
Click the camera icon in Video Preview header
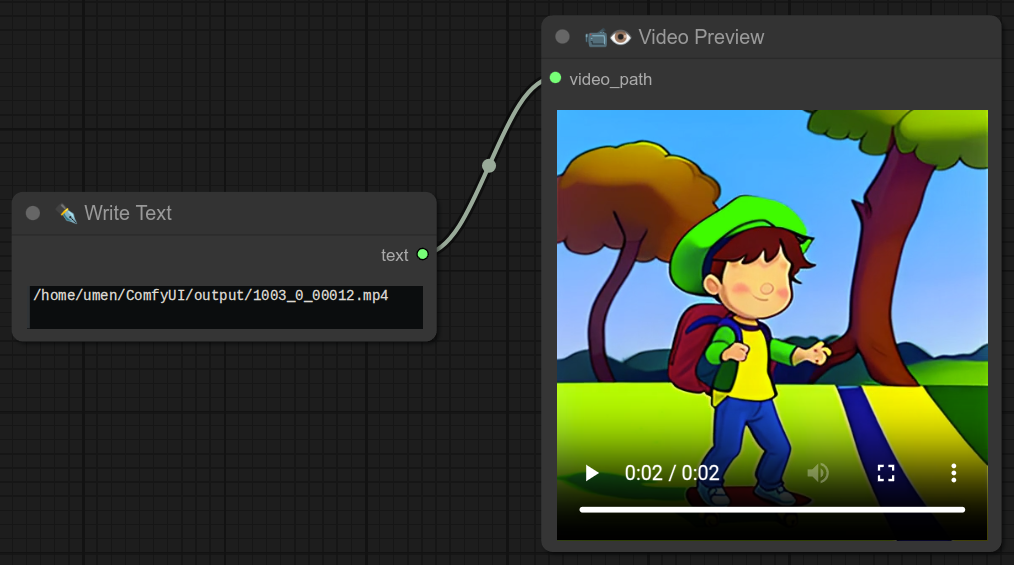596,37
